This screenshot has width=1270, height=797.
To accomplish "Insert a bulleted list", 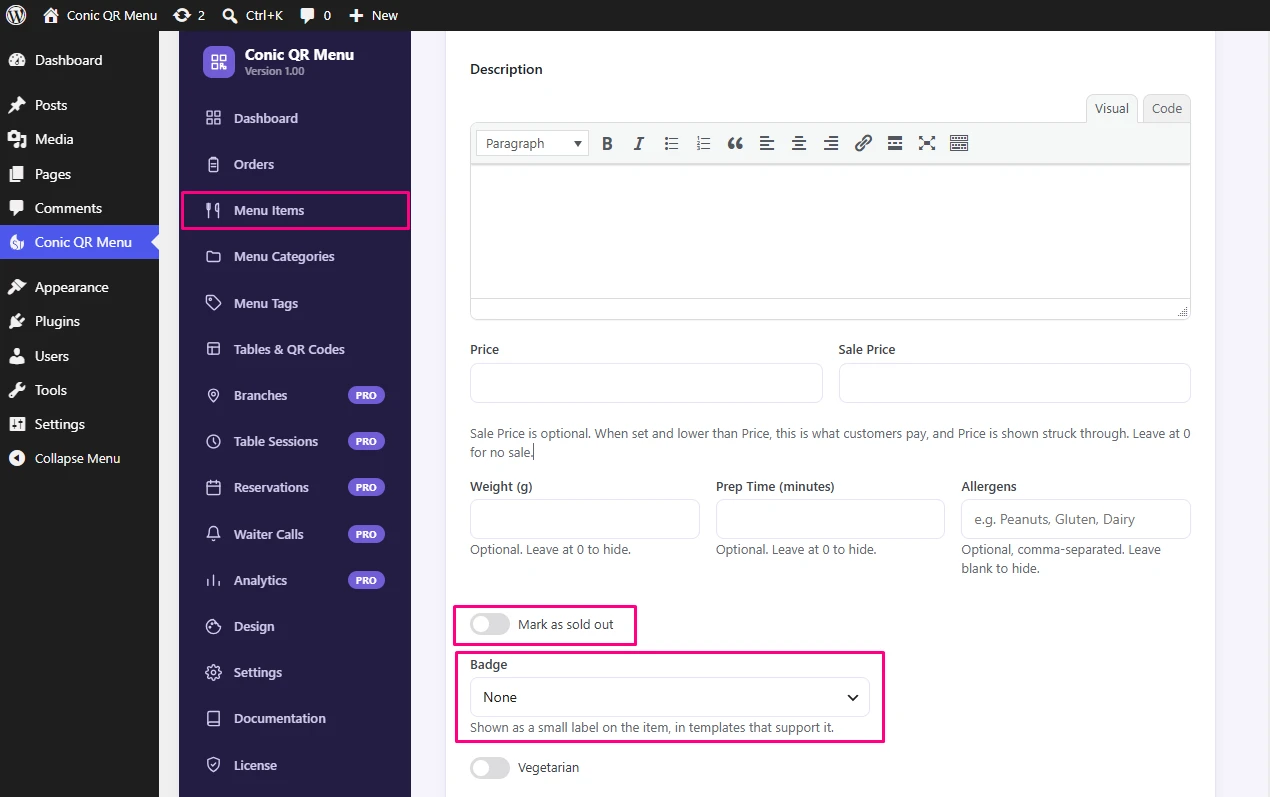I will pyautogui.click(x=671, y=143).
